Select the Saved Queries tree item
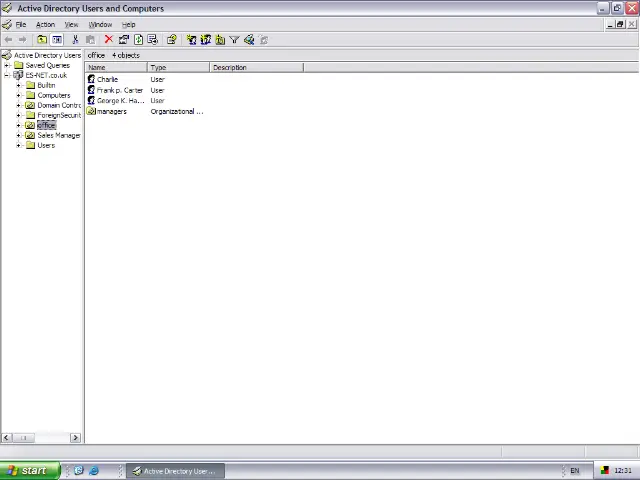Image resolution: width=640 pixels, height=480 pixels. pos(47,65)
